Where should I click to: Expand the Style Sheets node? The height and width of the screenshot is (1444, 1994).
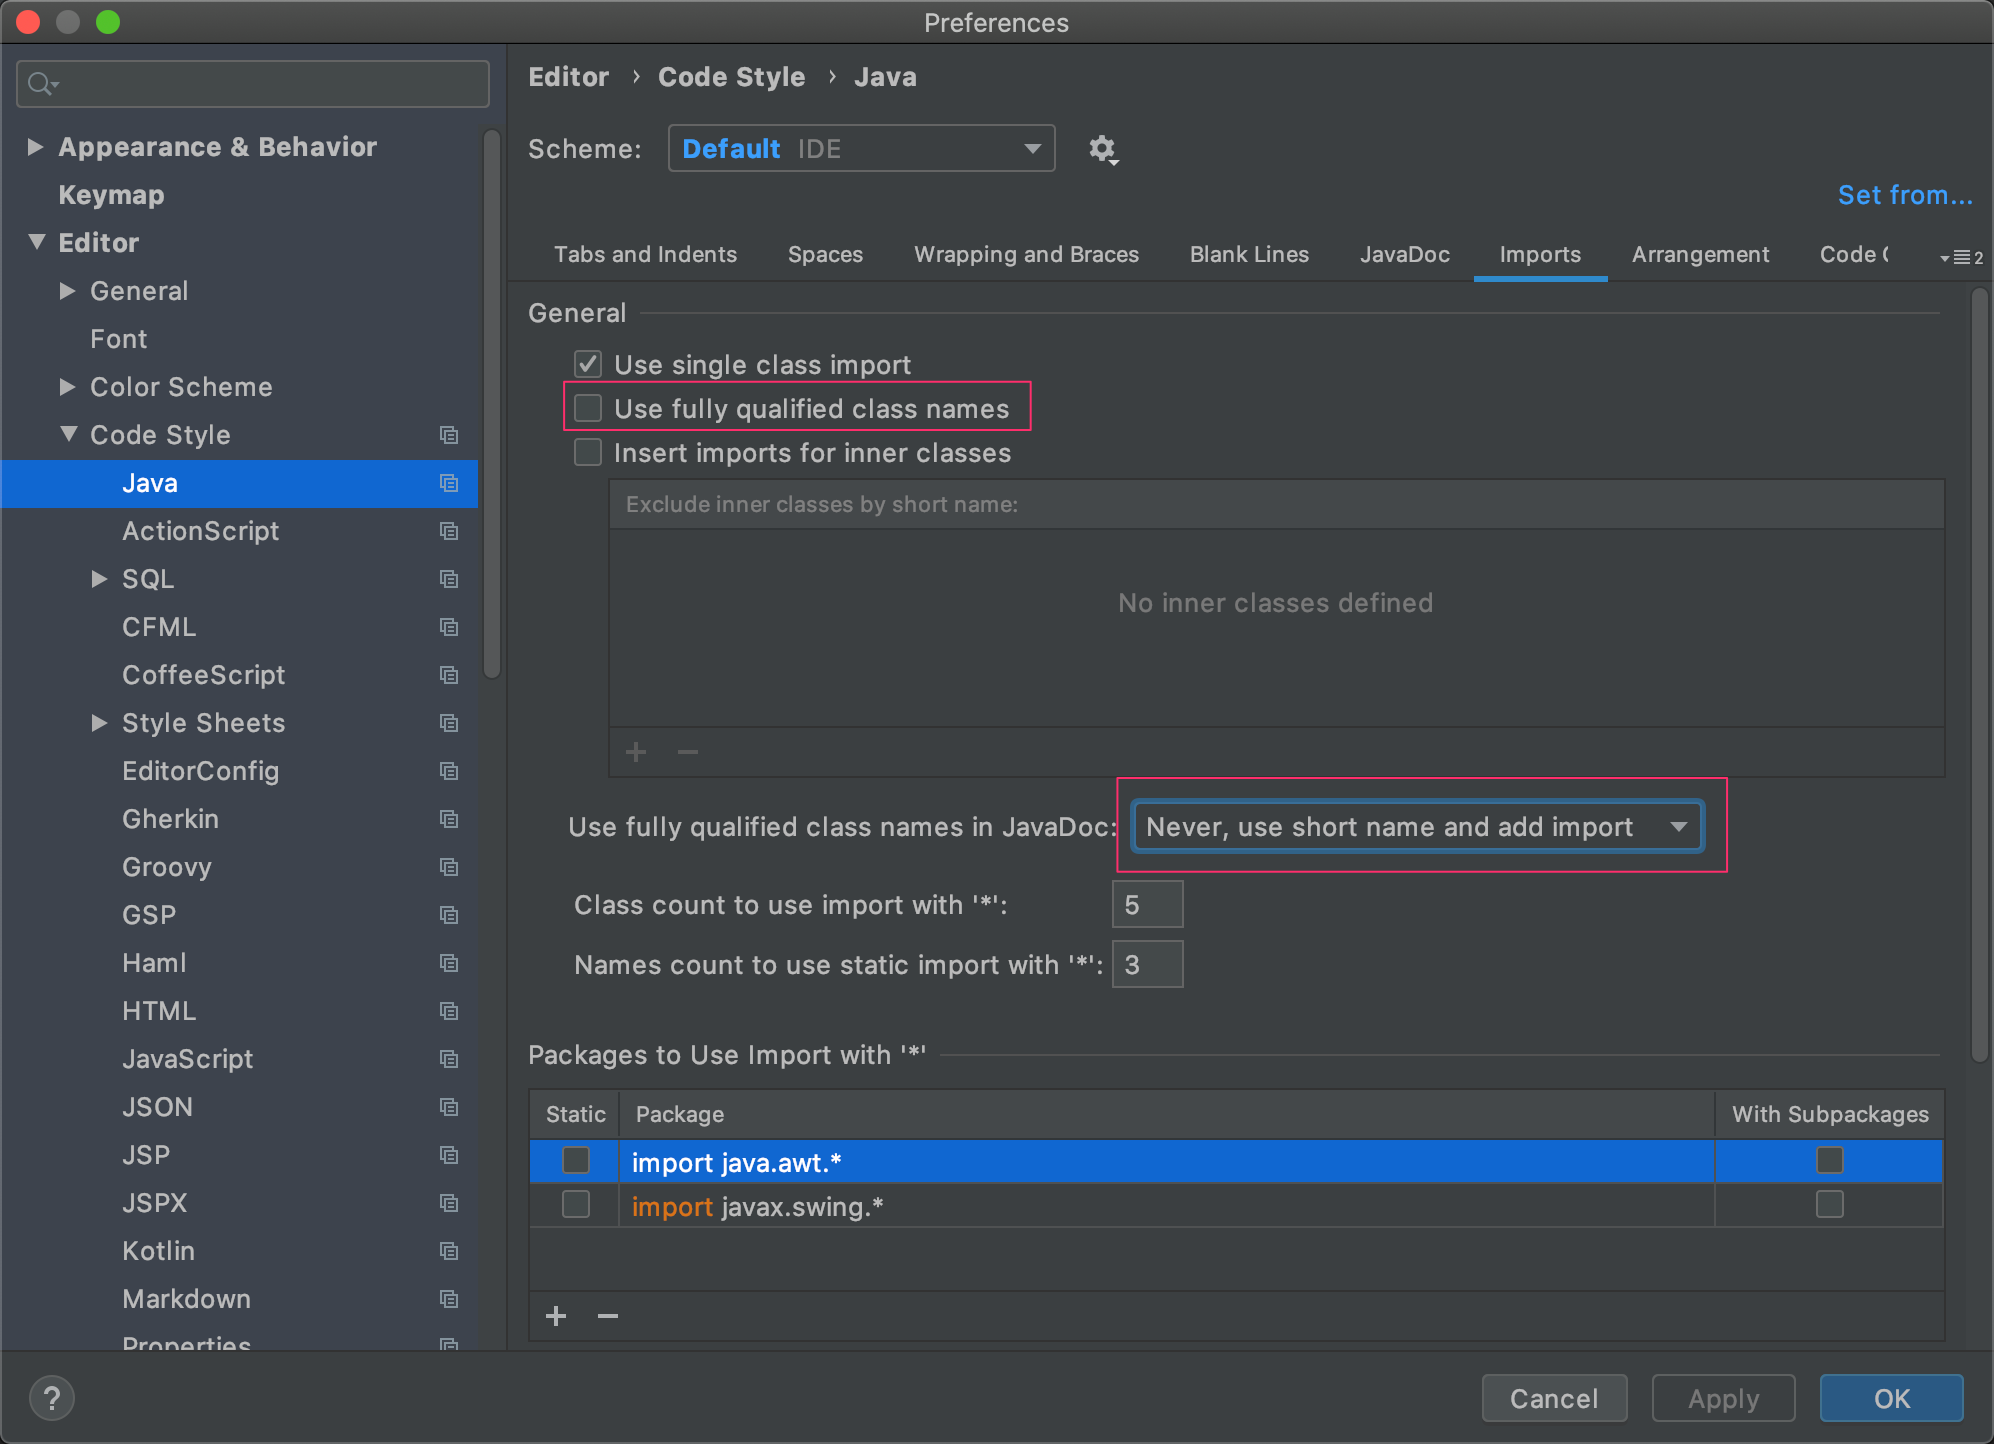click(99, 723)
